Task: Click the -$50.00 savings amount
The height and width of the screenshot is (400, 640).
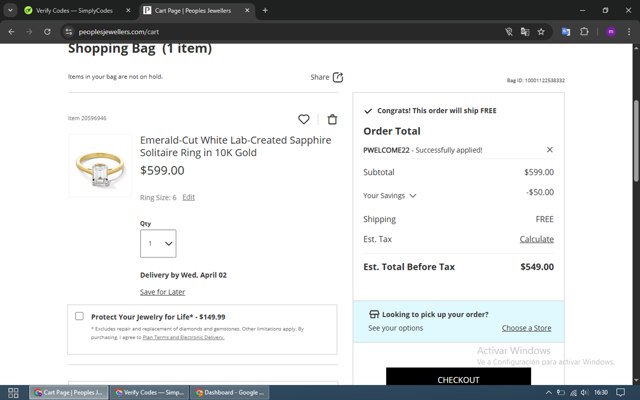Action: [x=540, y=192]
